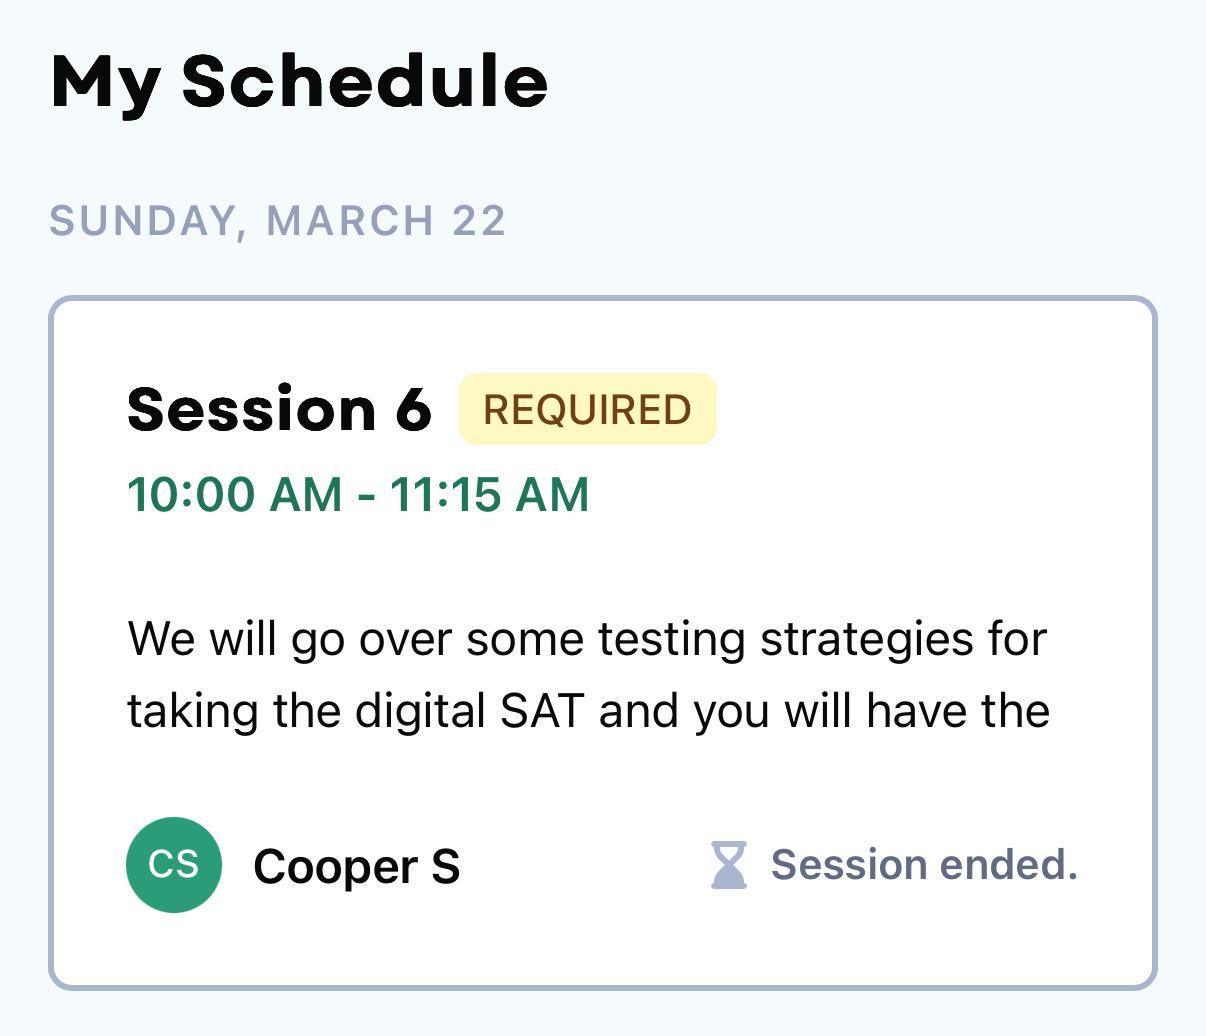Click the hourglass icon beside Session ended
This screenshot has height=1036, width=1206.
click(728, 865)
